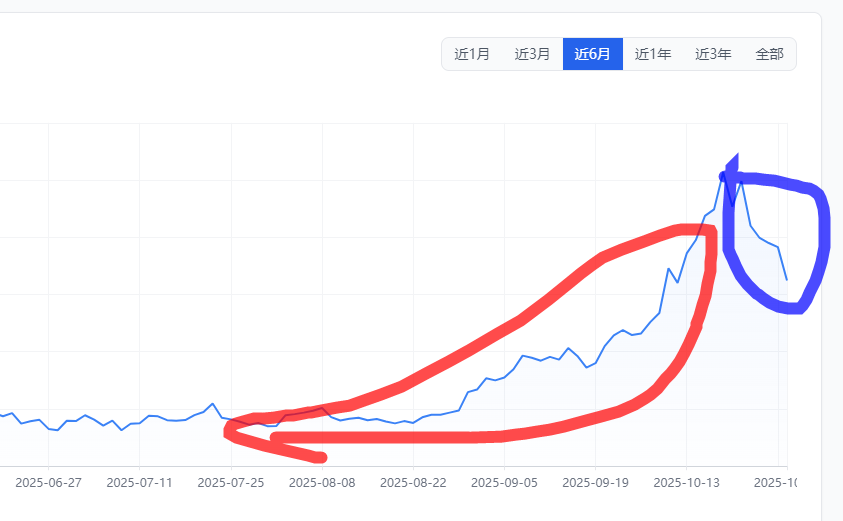Click the tail end of the red arrow

320,458
